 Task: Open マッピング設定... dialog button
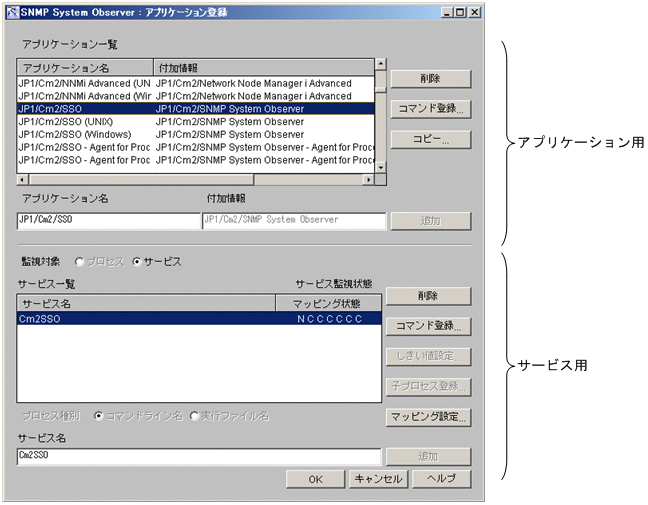pyautogui.click(x=428, y=417)
